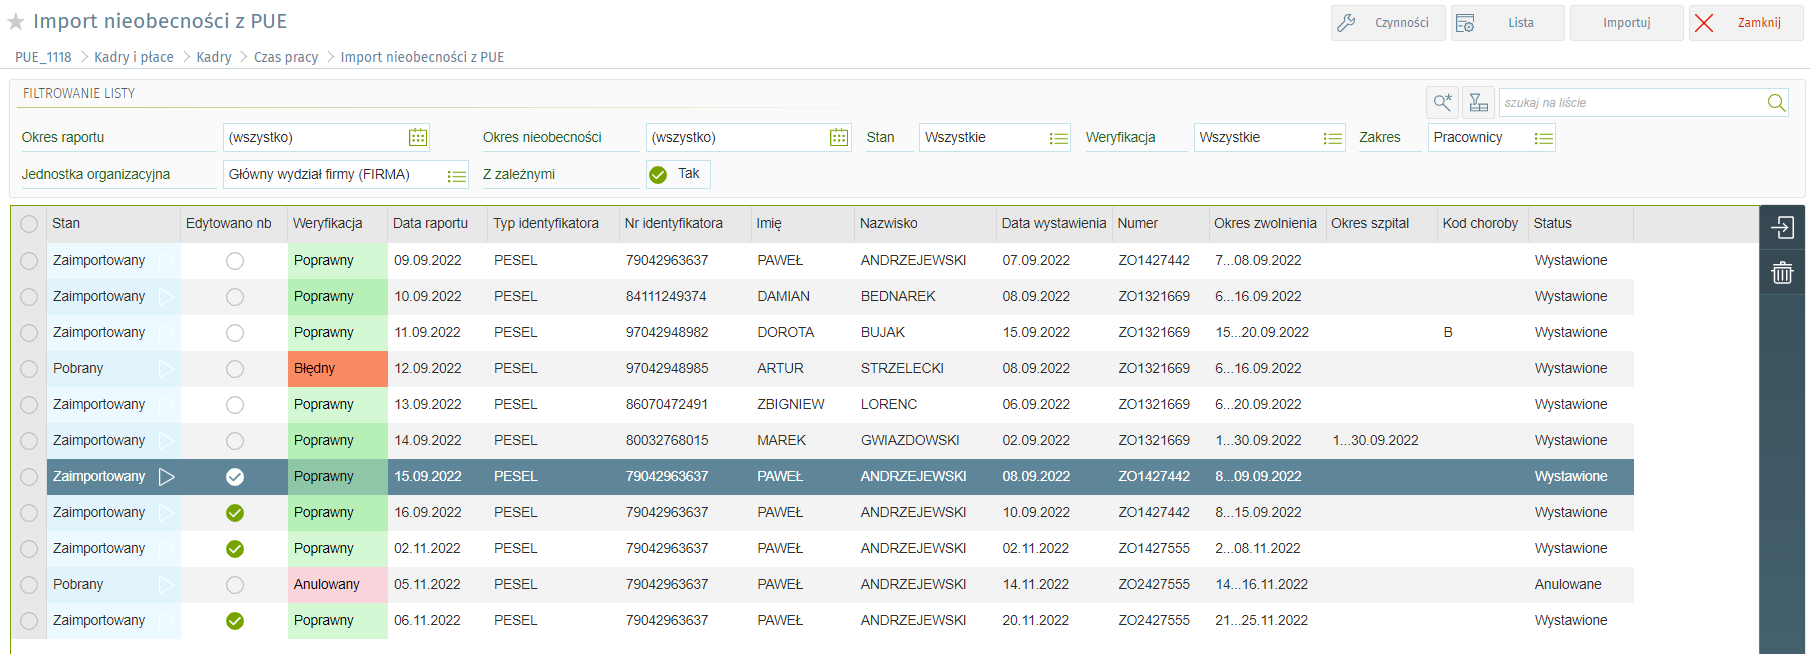Click the search filter settings icon

point(1442,103)
